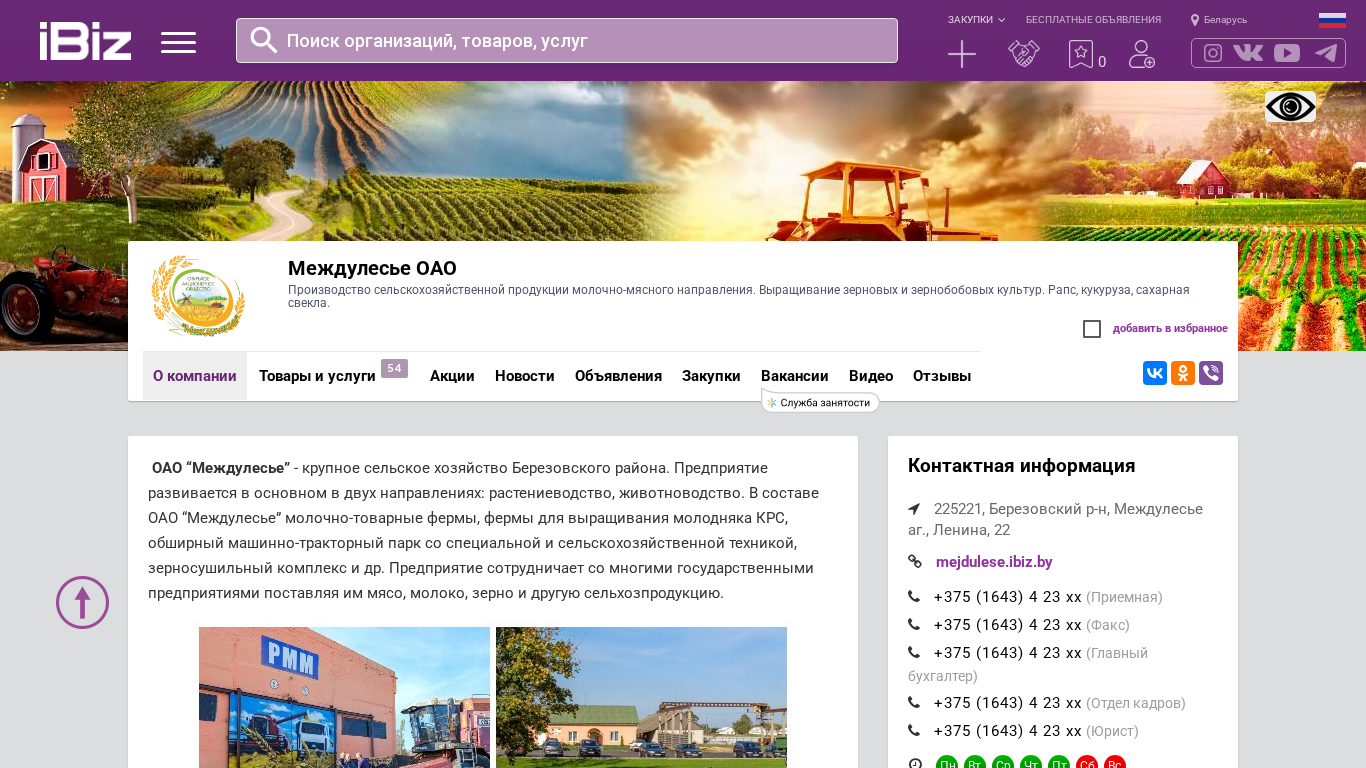
Task: Open mejdulese.ibiz.by website link
Action: [x=994, y=562]
